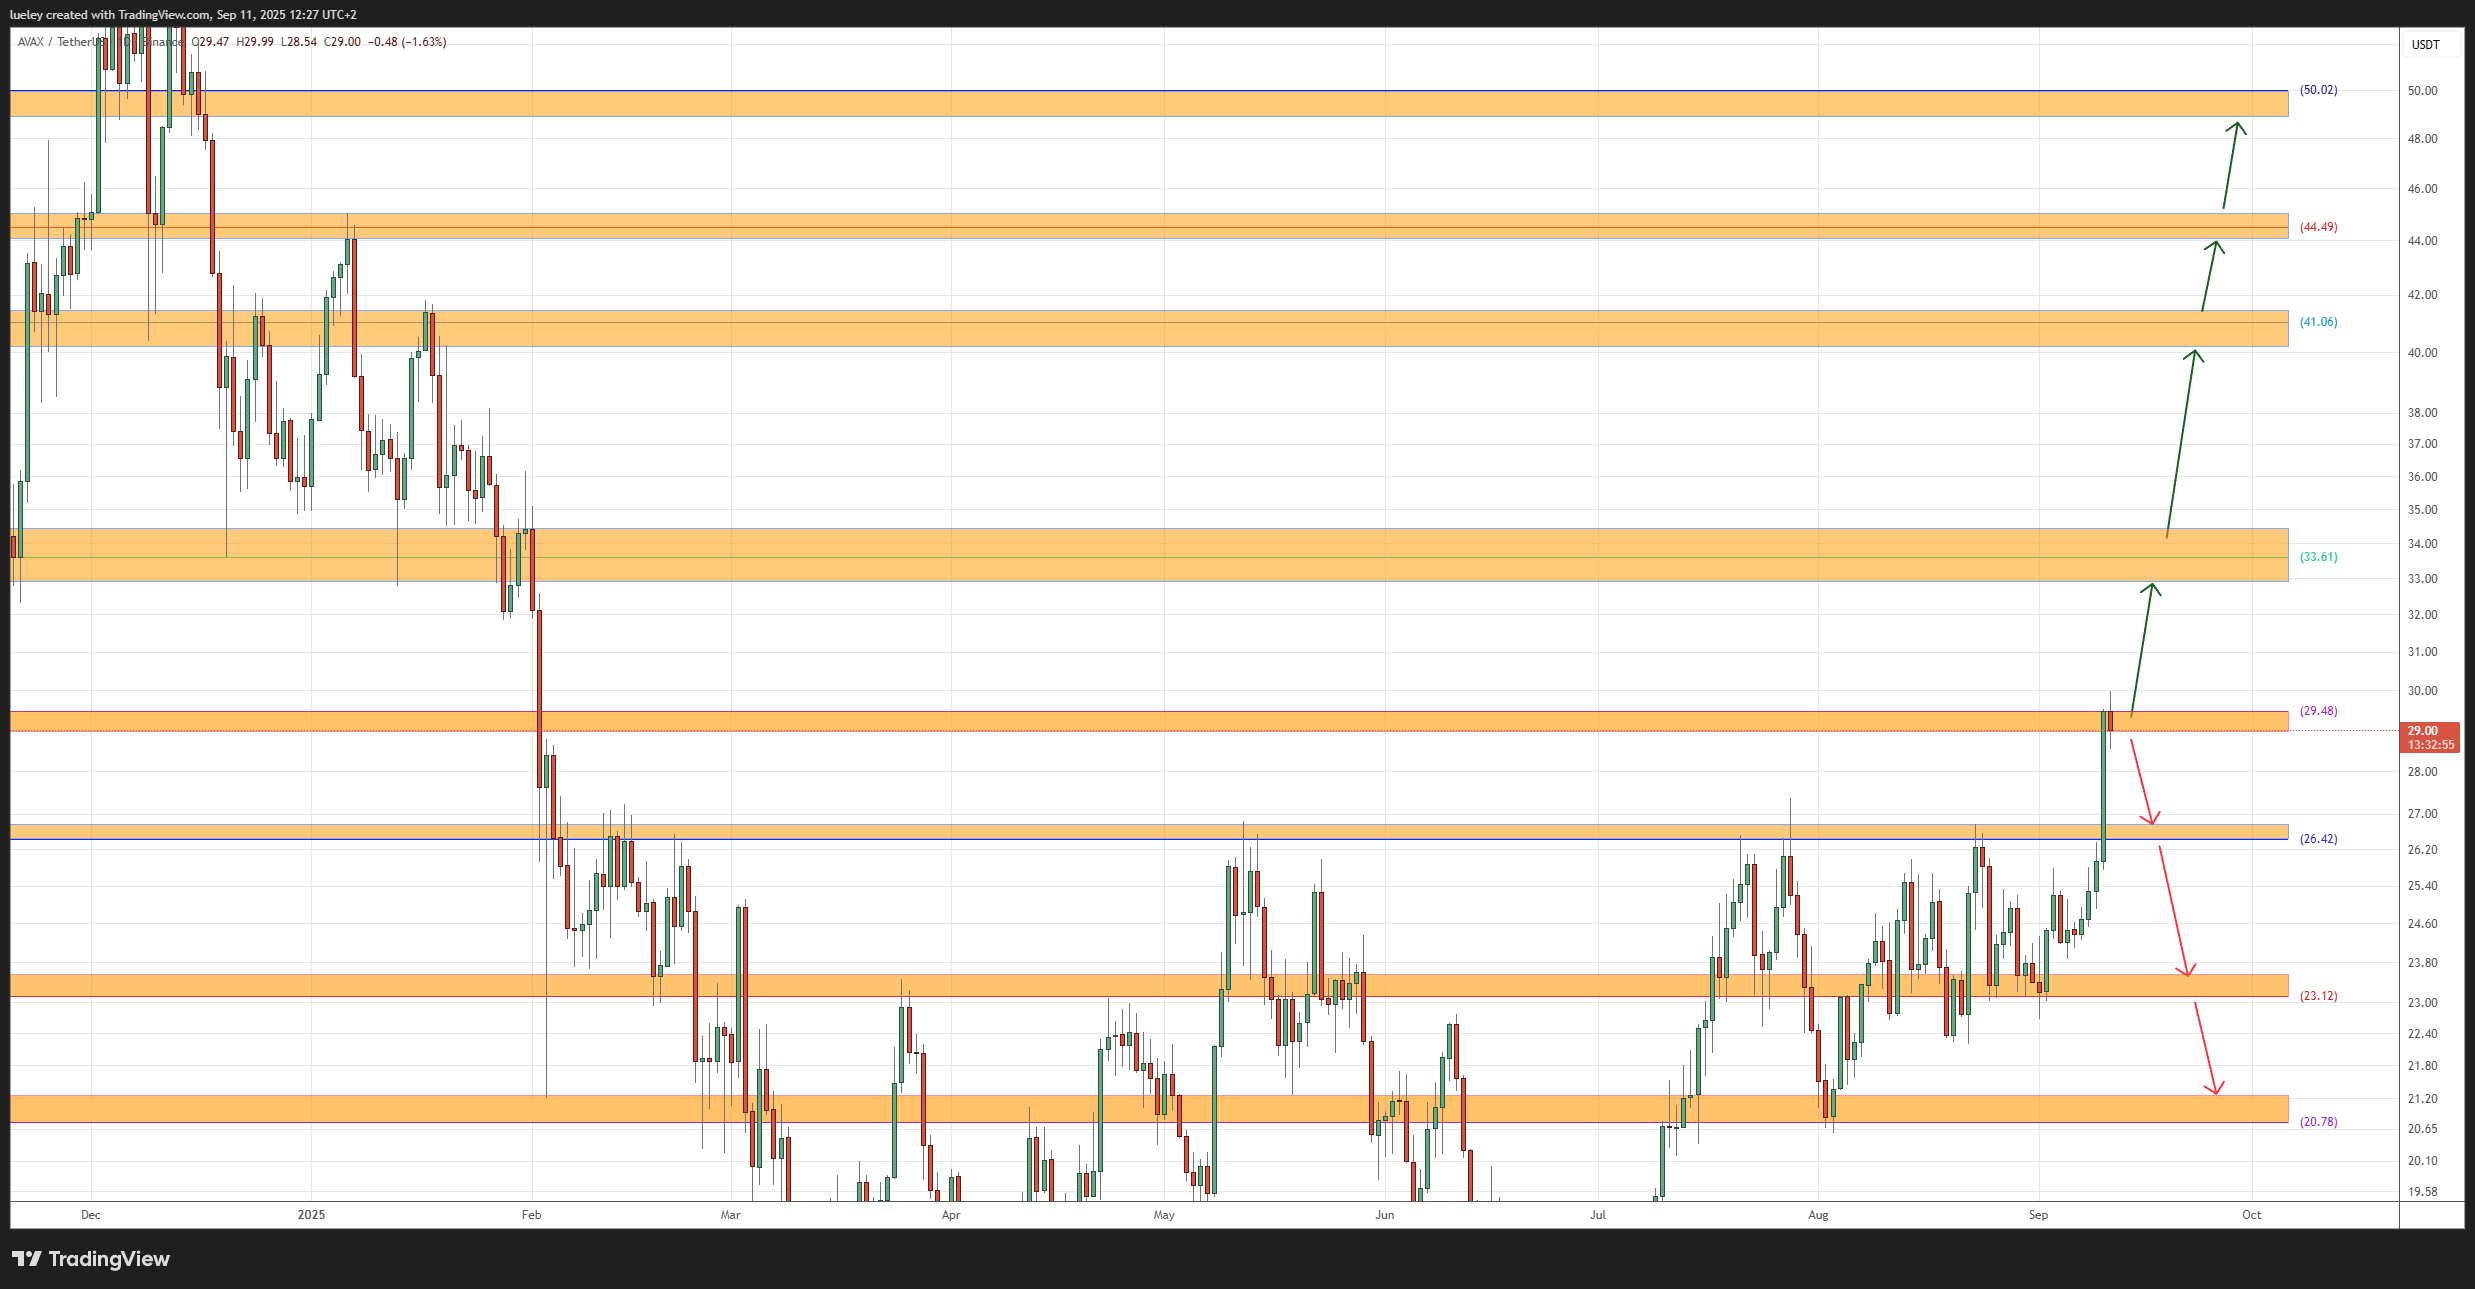Click the USDT currency label on price axis
Image resolution: width=2475 pixels, height=1289 pixels.
coord(2425,45)
